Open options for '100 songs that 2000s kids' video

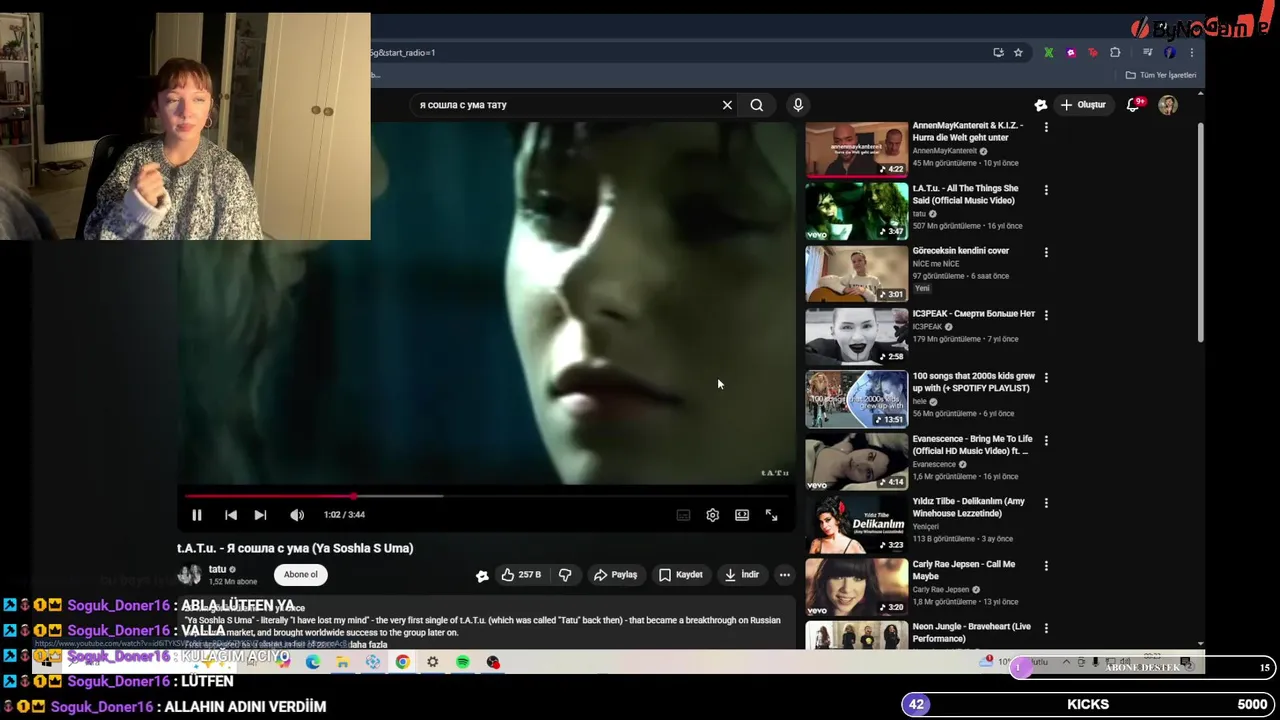pos(1046,378)
